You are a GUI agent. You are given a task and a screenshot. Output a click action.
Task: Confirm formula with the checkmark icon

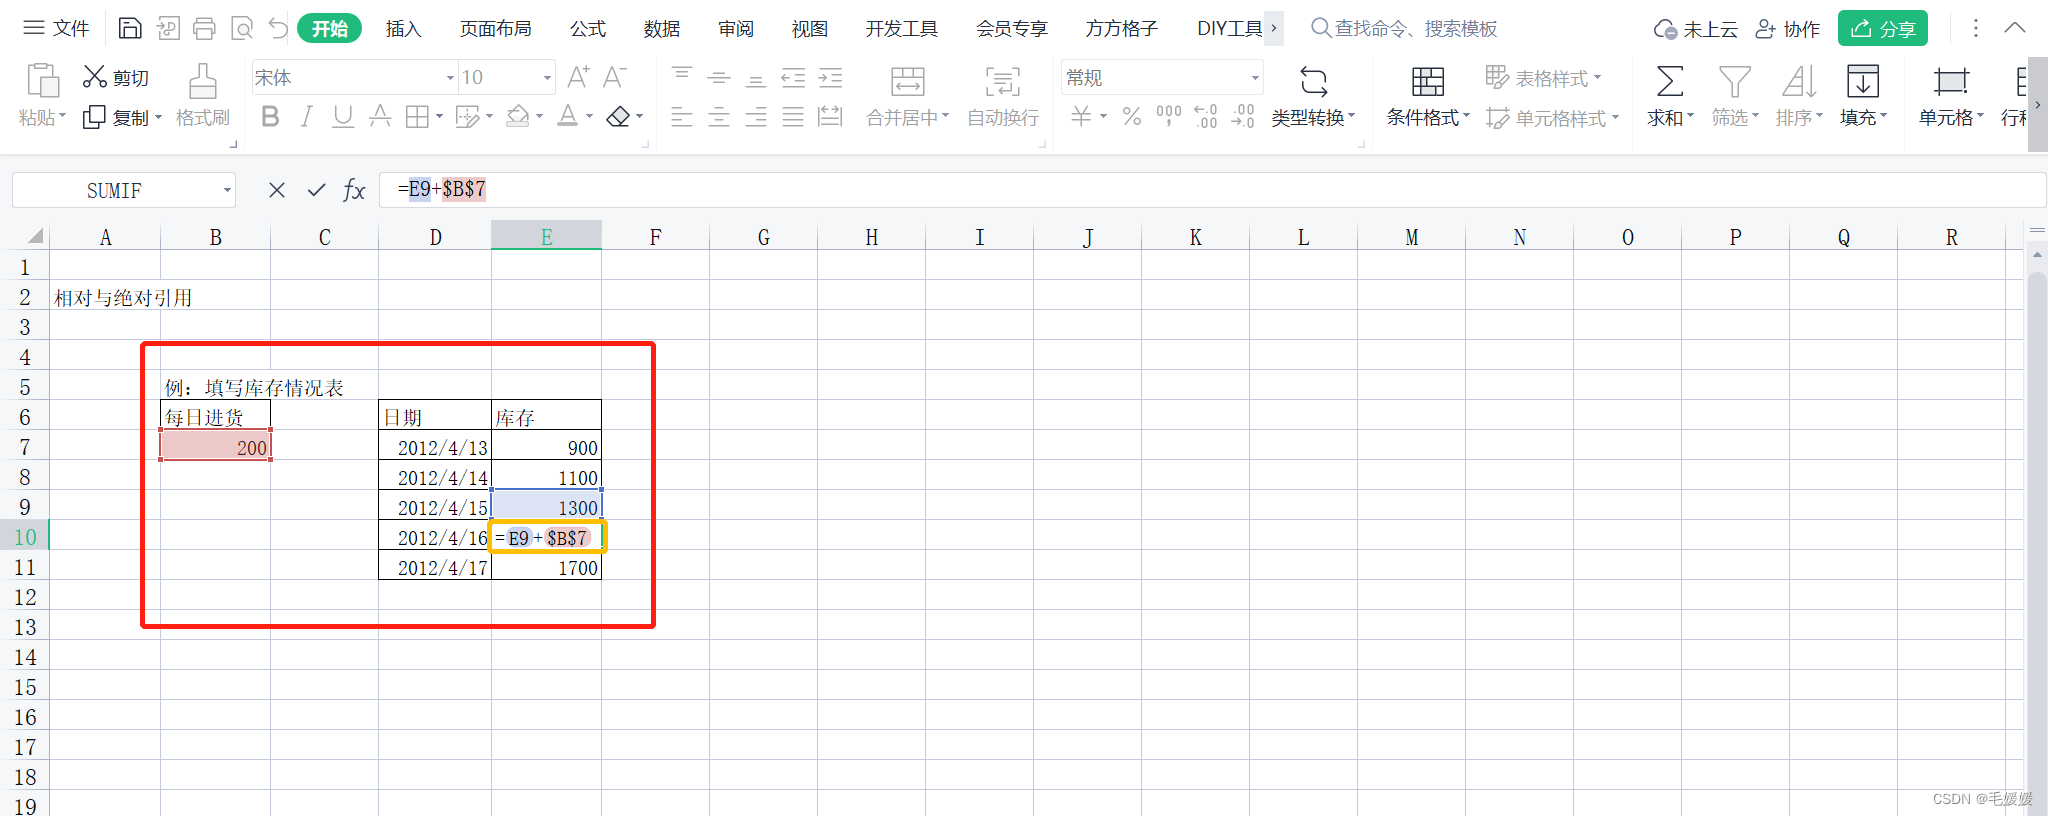[316, 190]
